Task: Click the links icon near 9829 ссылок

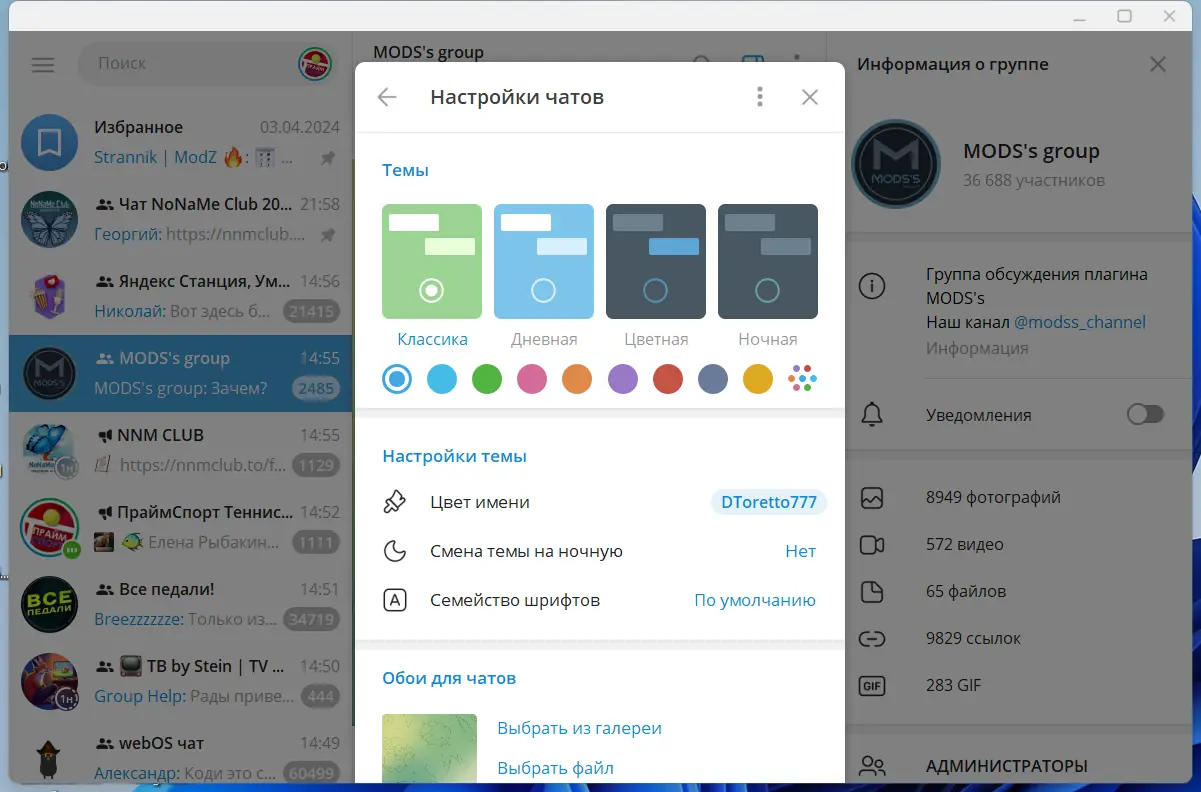Action: pyautogui.click(x=871, y=638)
